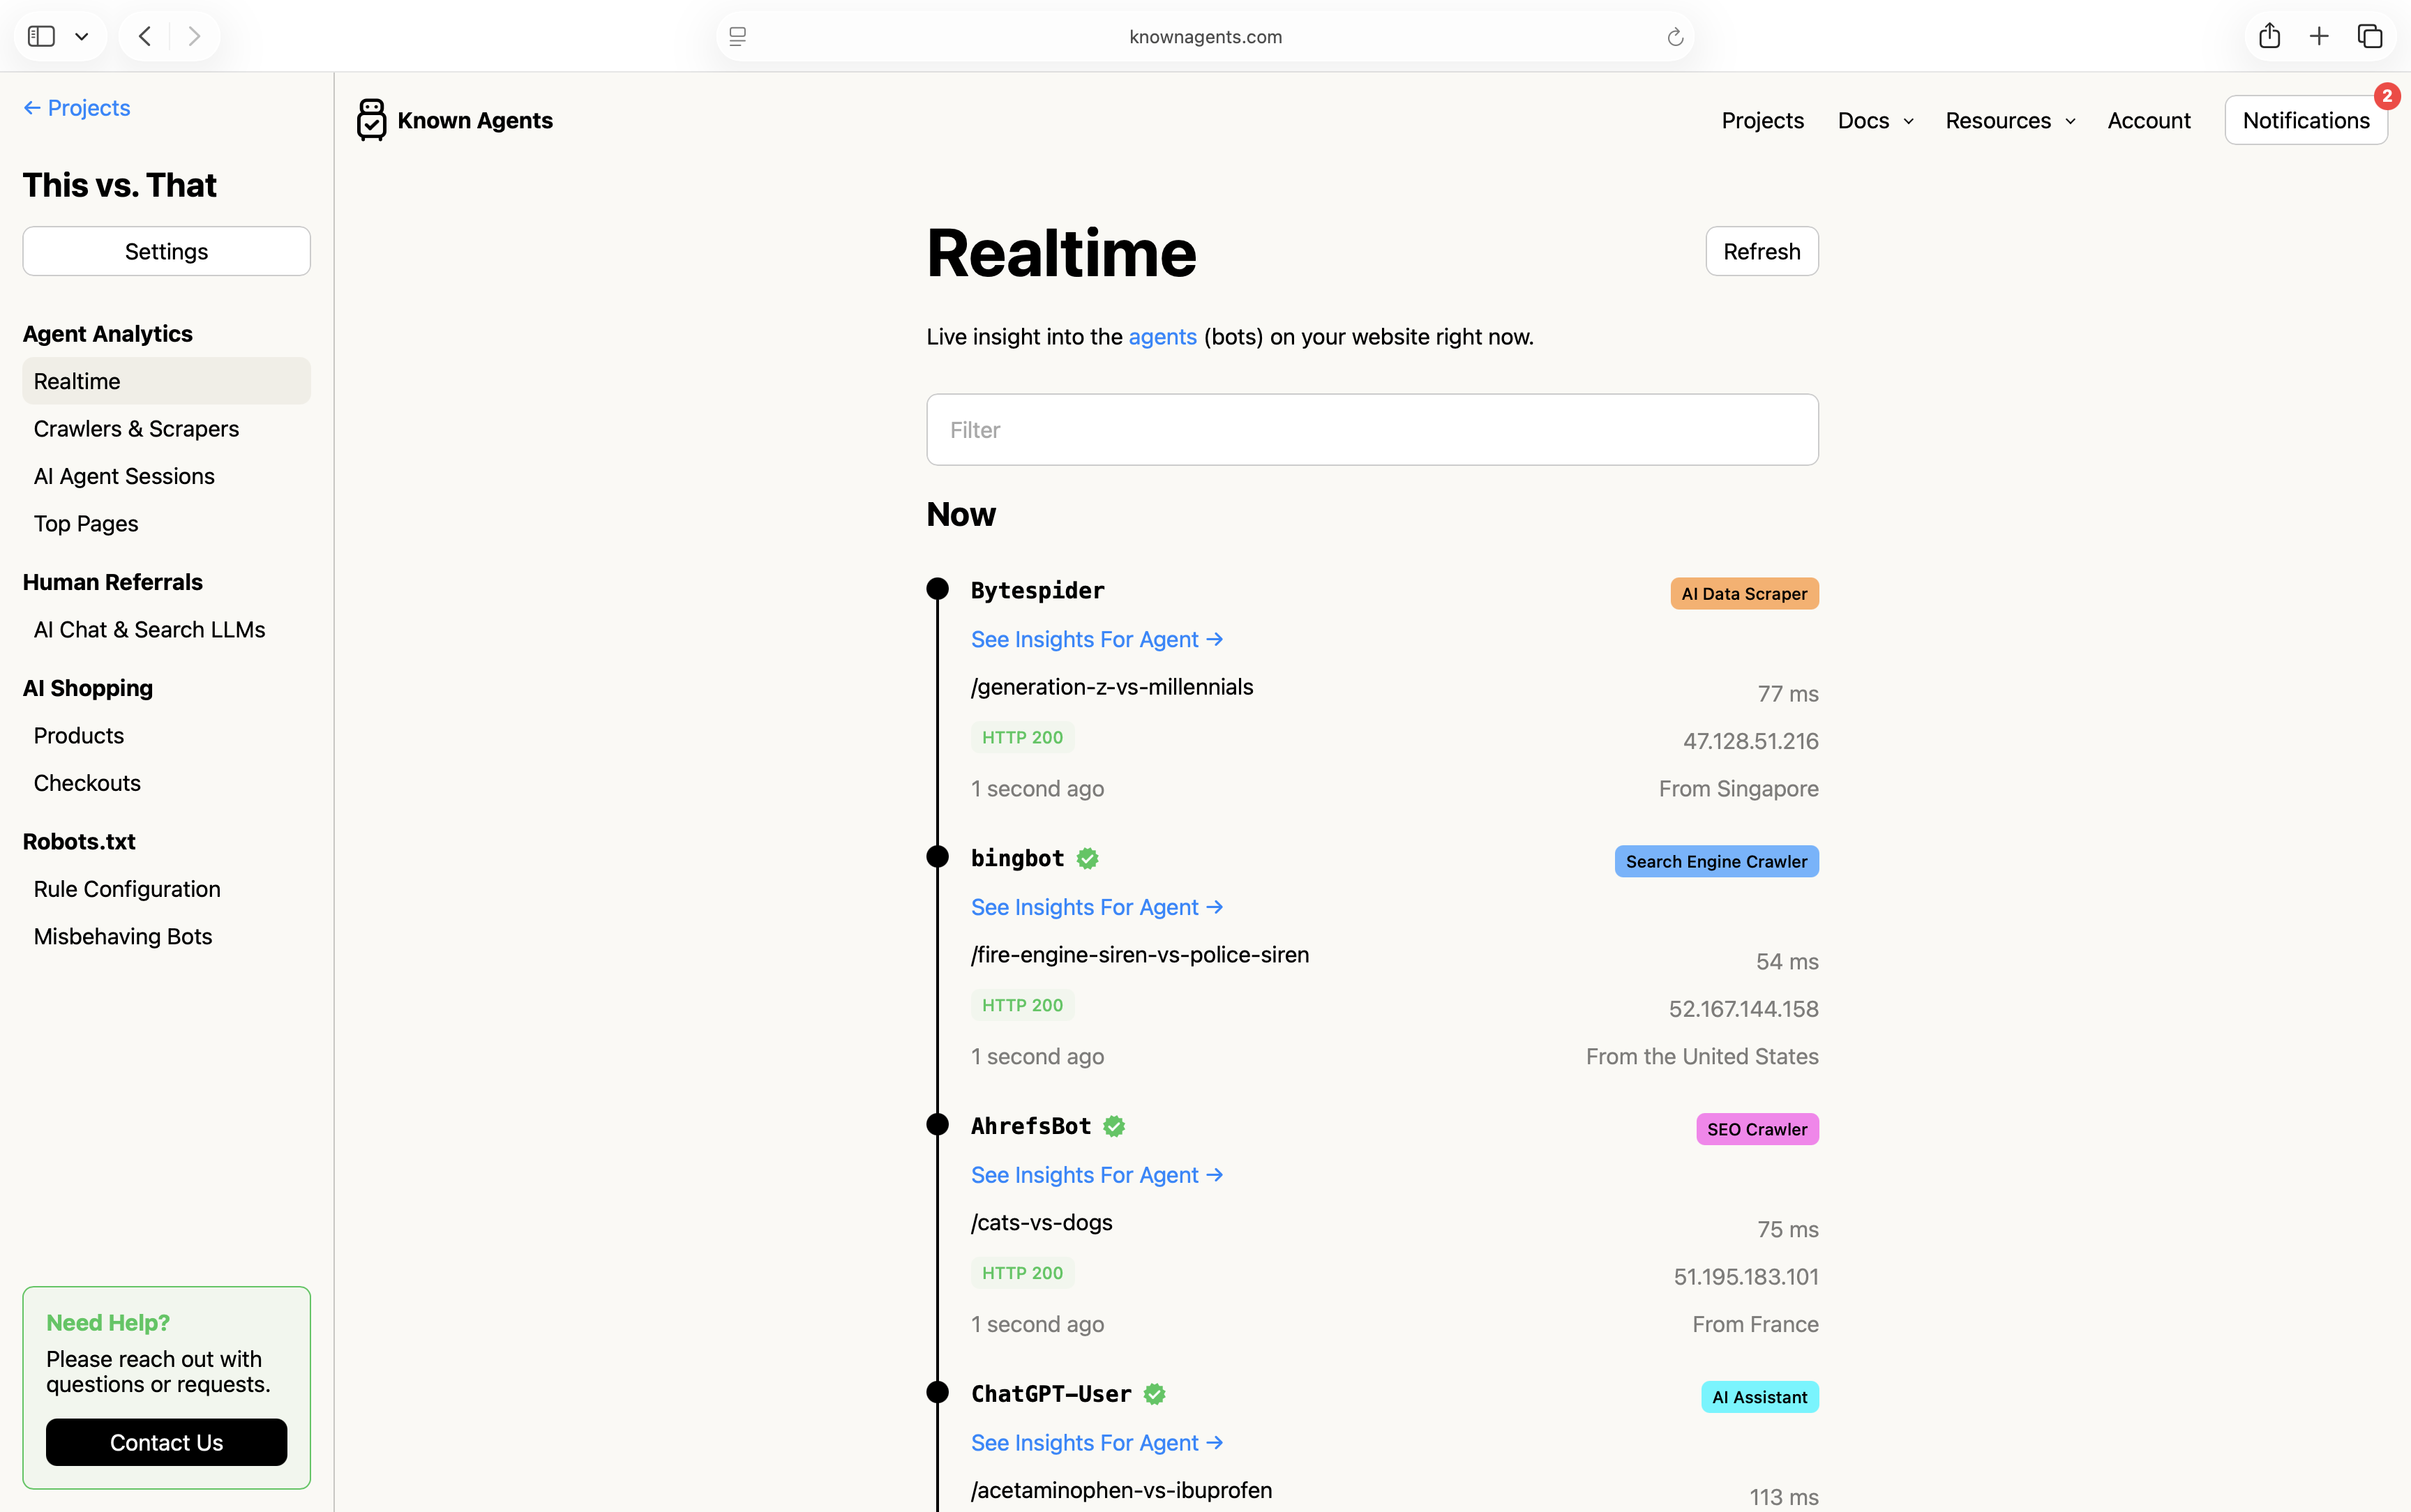Open sidebar options chevron in Safari toolbar
The height and width of the screenshot is (1512, 2411).
[x=82, y=36]
